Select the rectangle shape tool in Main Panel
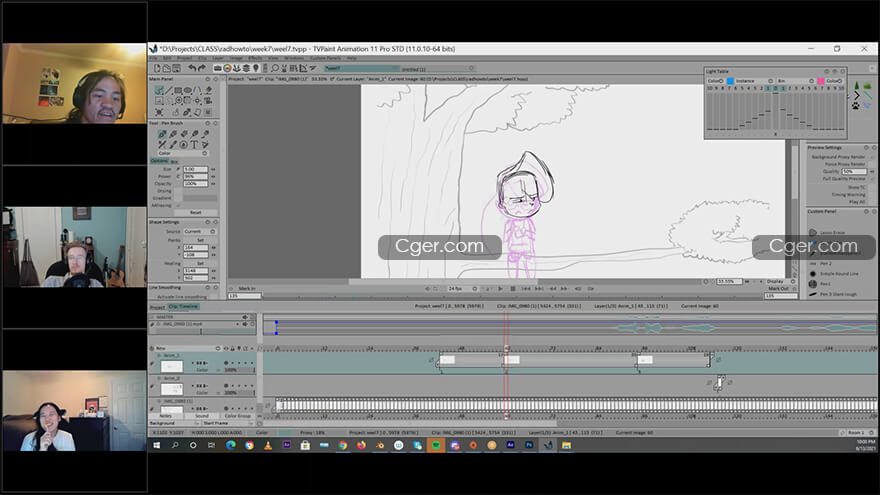 pos(178,90)
